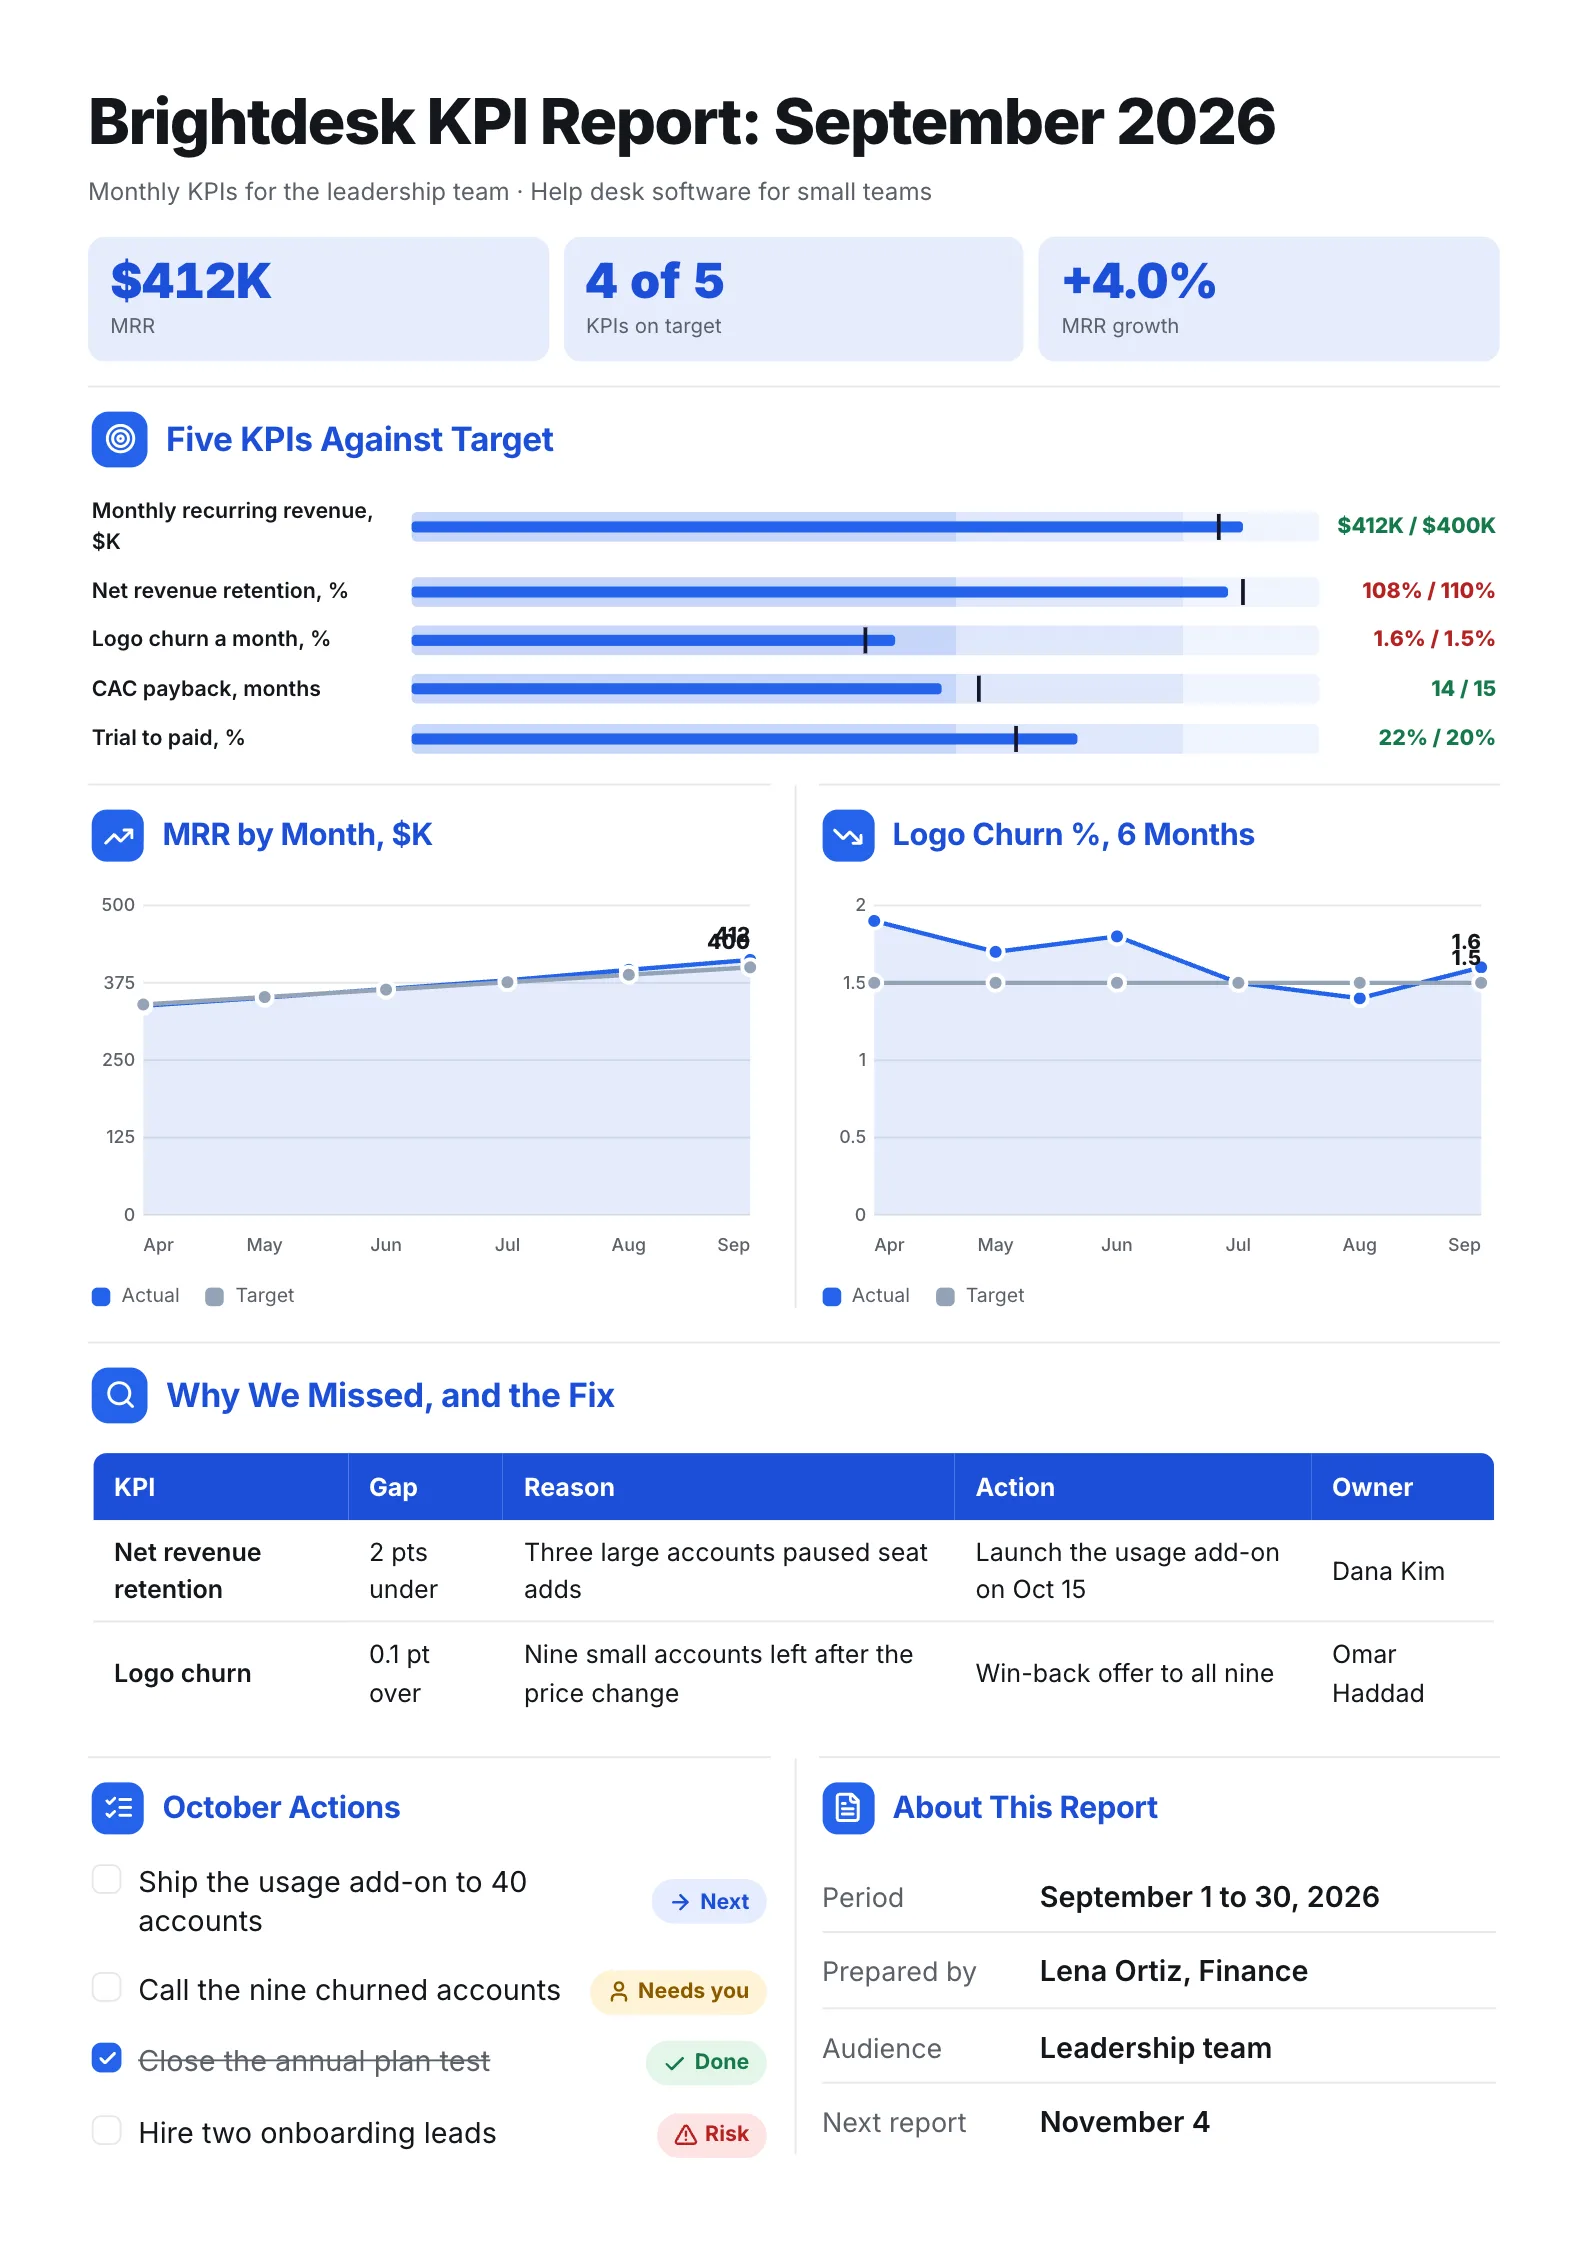
Task: Toggle Actual series in Logo Churn legend
Action: [x=866, y=1296]
